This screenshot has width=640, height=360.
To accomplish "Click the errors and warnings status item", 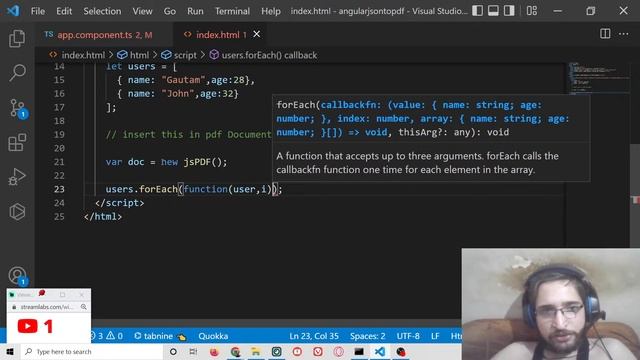I will [x=107, y=336].
